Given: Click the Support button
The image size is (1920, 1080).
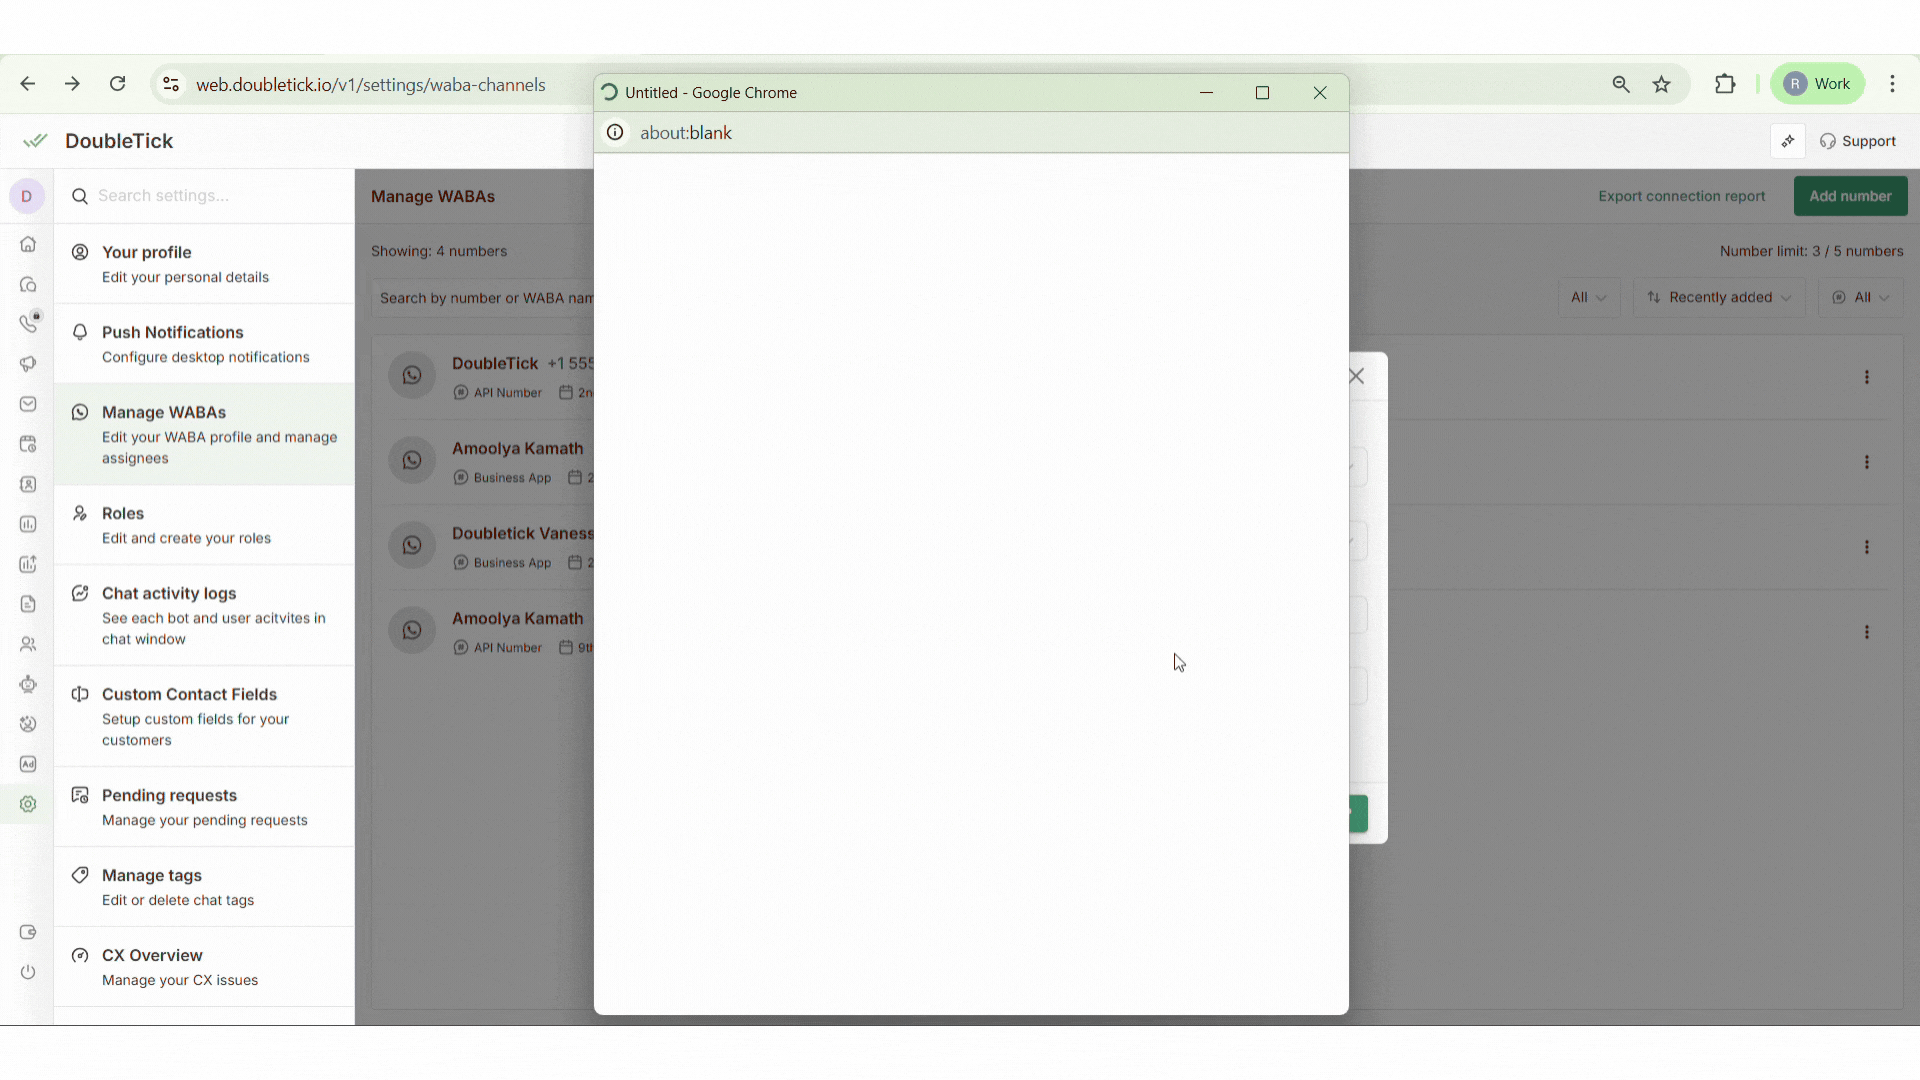Looking at the screenshot, I should (1858, 141).
